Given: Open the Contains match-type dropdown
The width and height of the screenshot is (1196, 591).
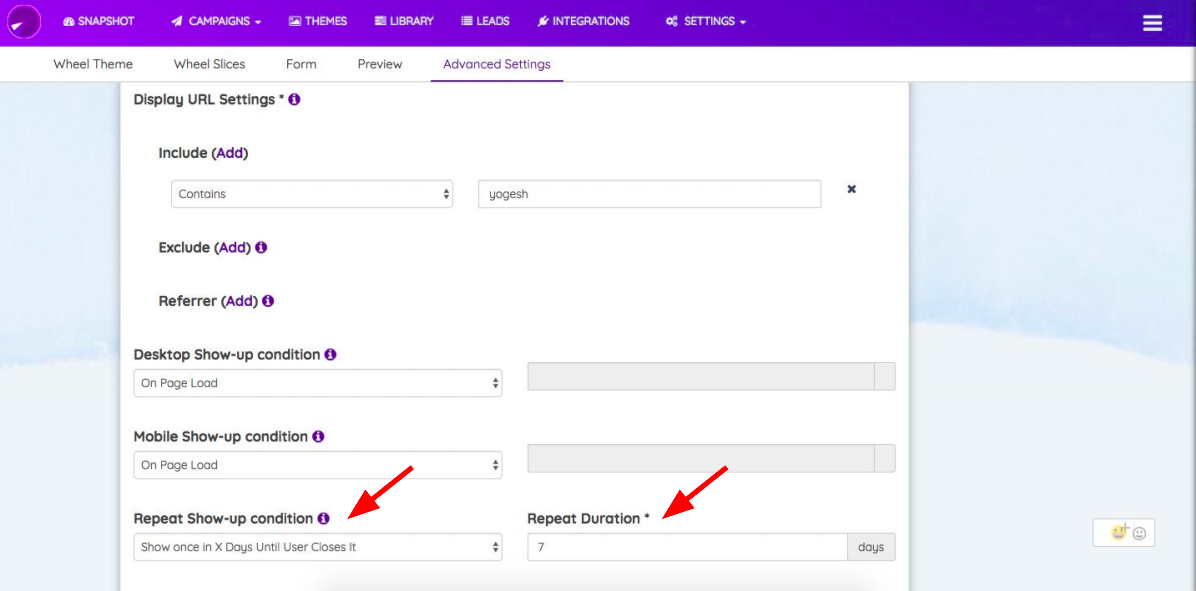Looking at the screenshot, I should tap(312, 194).
